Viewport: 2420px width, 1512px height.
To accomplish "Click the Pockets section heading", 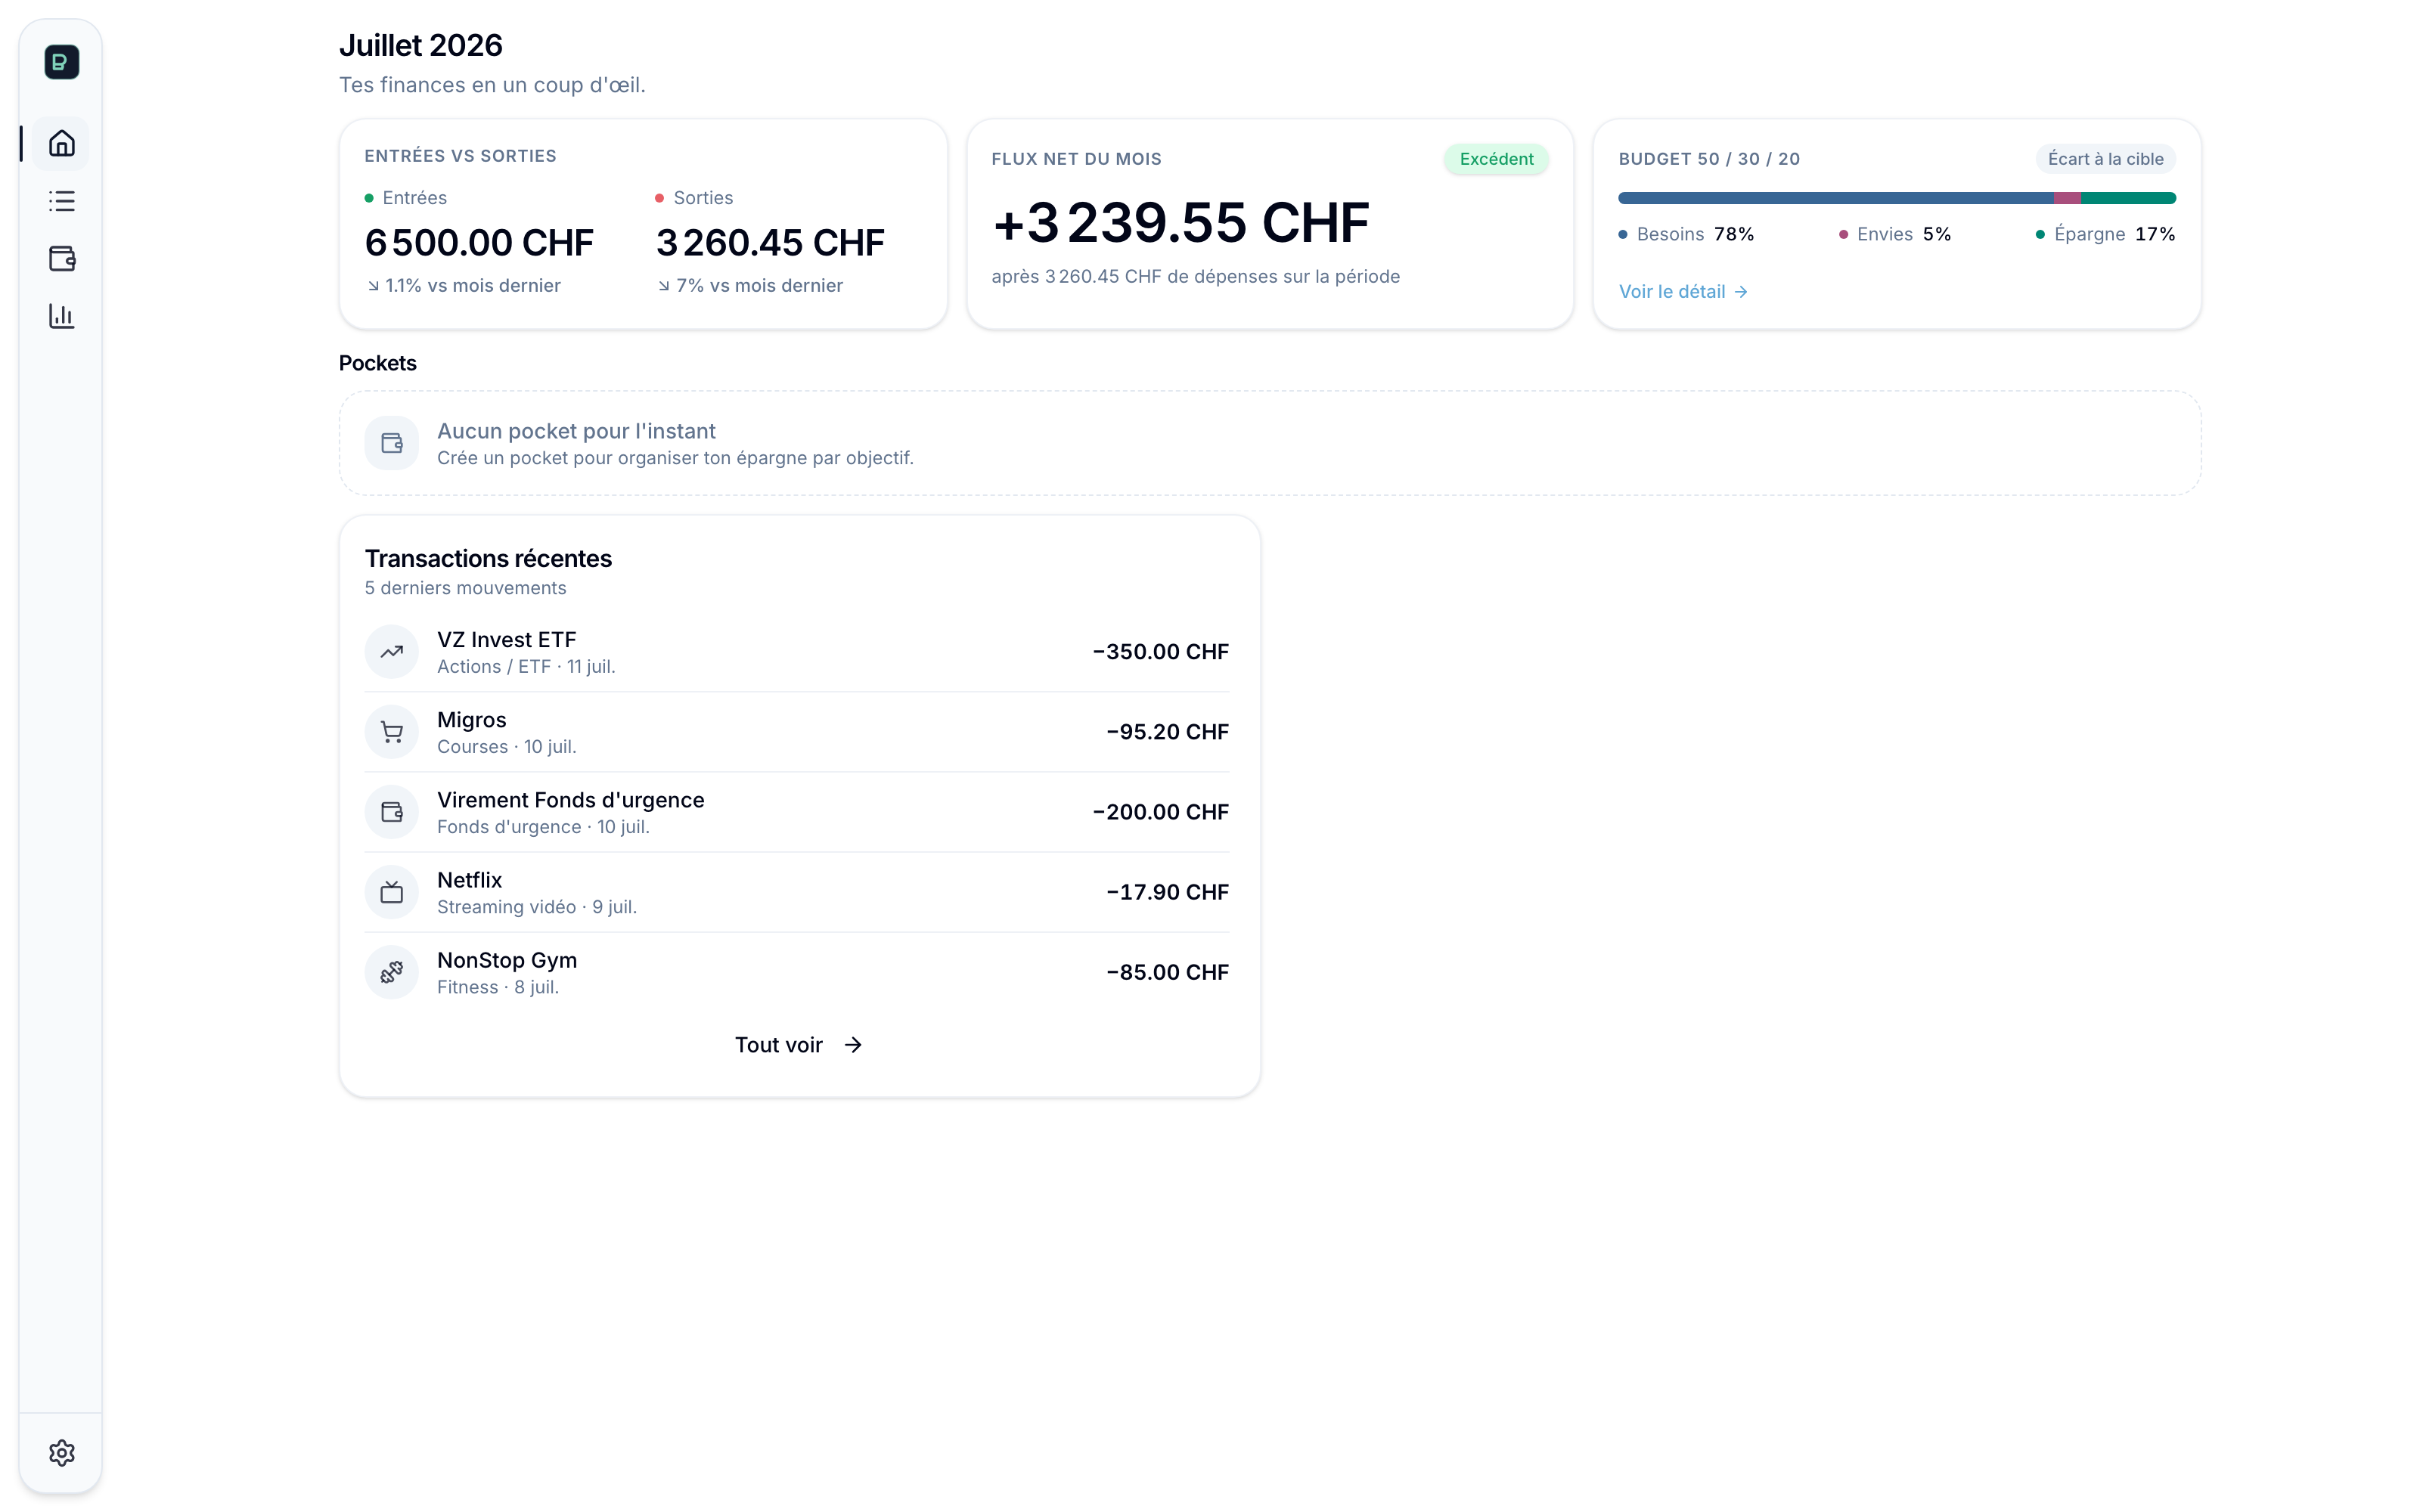I will click(x=378, y=363).
